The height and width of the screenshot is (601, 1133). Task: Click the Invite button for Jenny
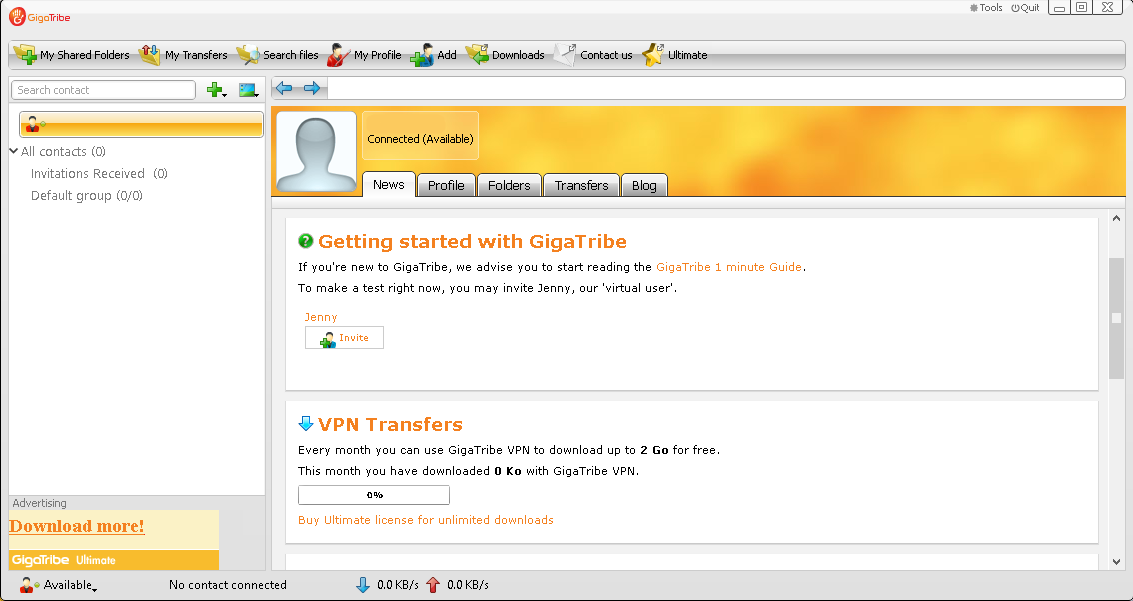pos(345,337)
